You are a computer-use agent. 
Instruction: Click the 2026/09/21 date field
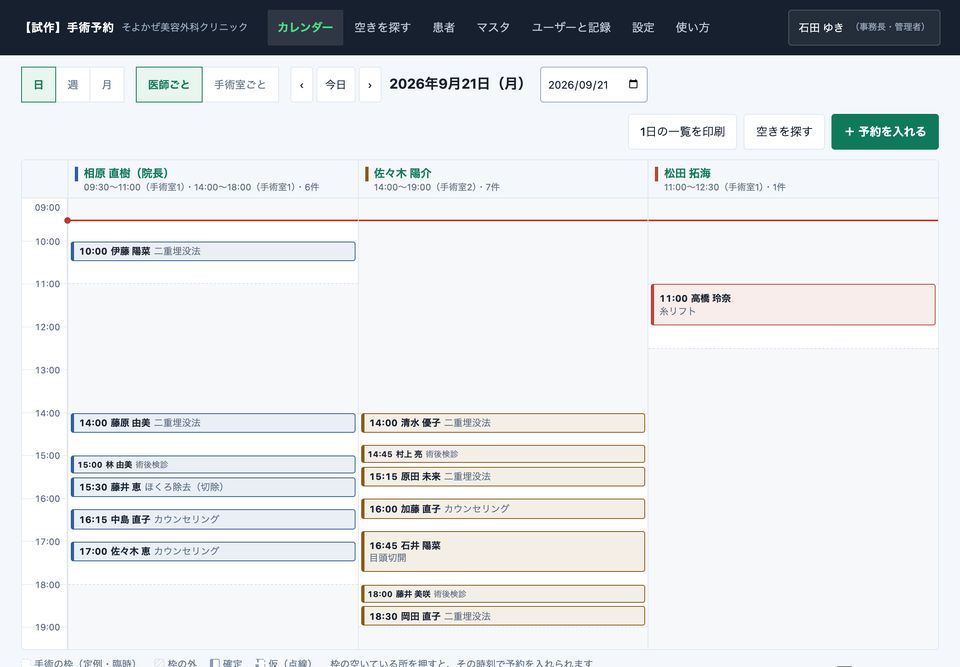point(593,85)
